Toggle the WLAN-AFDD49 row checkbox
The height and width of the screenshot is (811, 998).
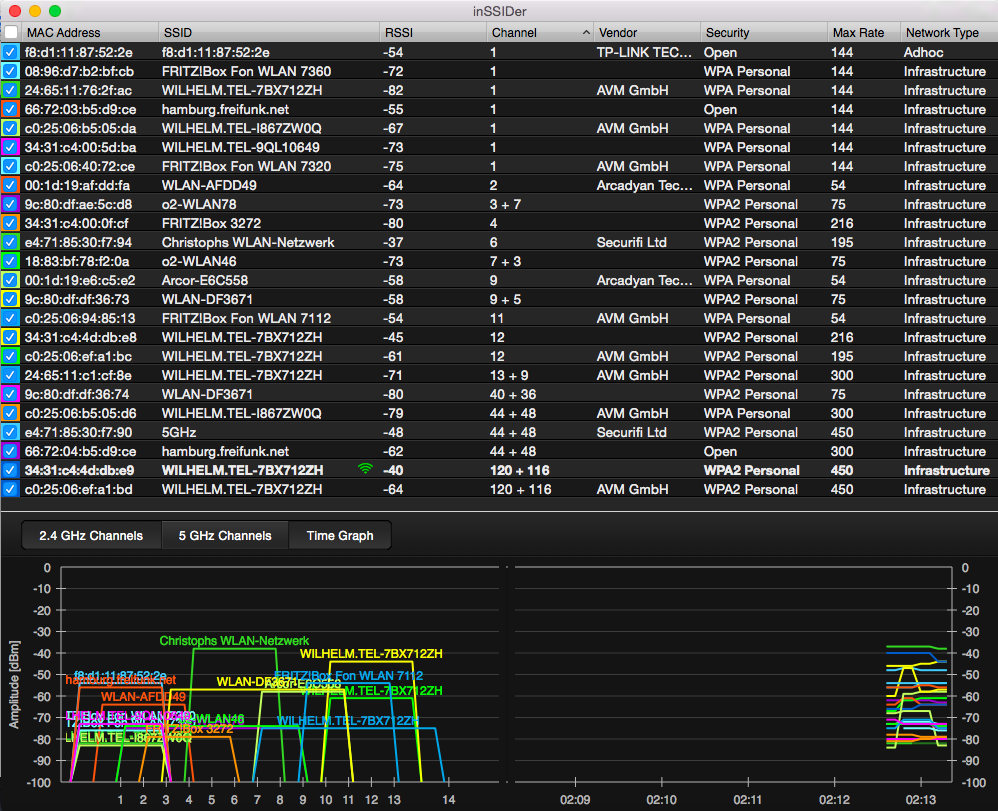coord(10,185)
